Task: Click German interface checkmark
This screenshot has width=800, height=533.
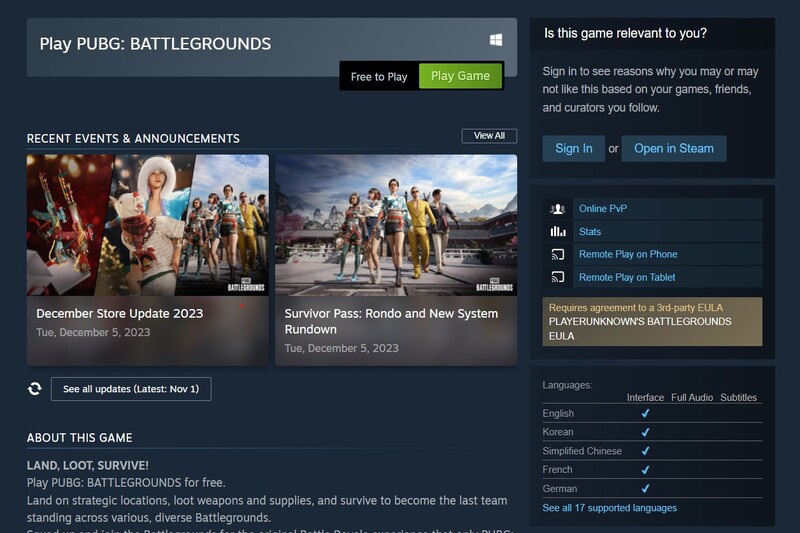Action: pyautogui.click(x=645, y=488)
